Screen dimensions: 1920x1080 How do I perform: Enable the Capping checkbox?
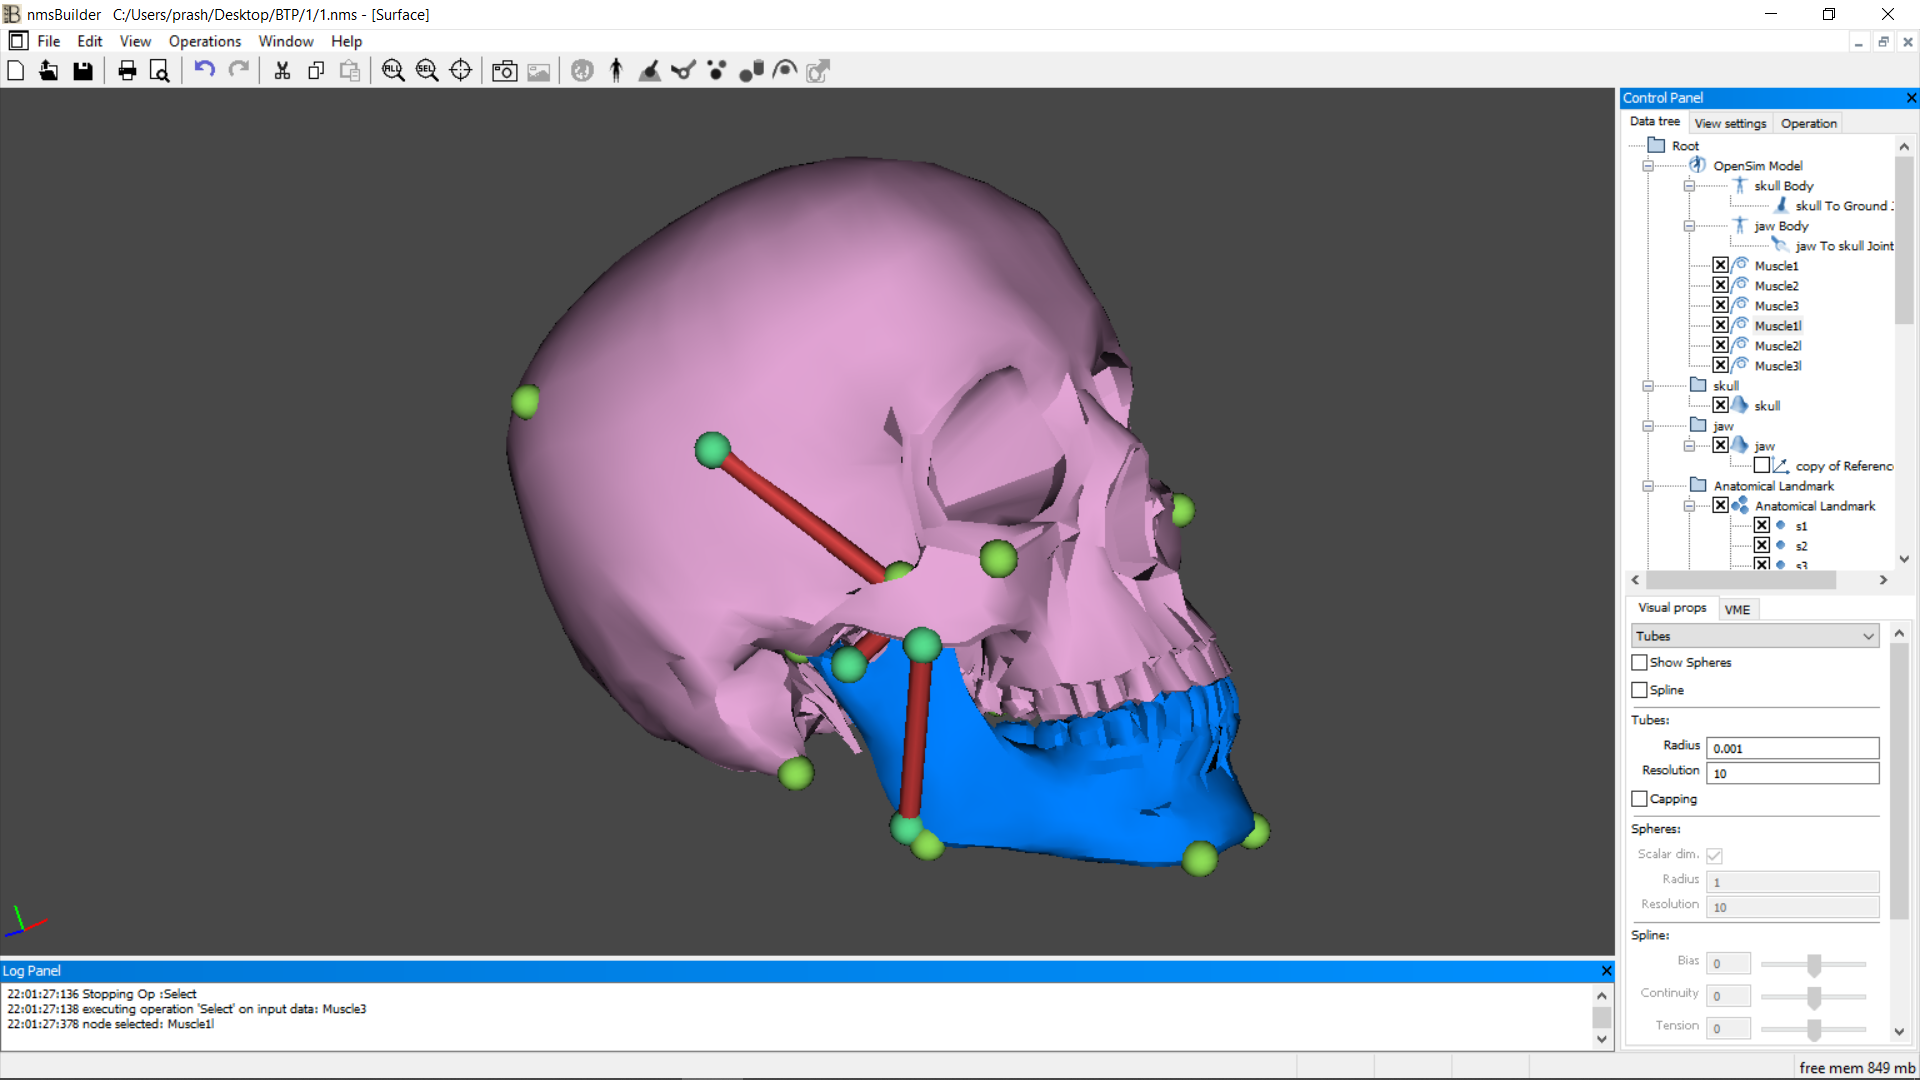pos(1639,799)
